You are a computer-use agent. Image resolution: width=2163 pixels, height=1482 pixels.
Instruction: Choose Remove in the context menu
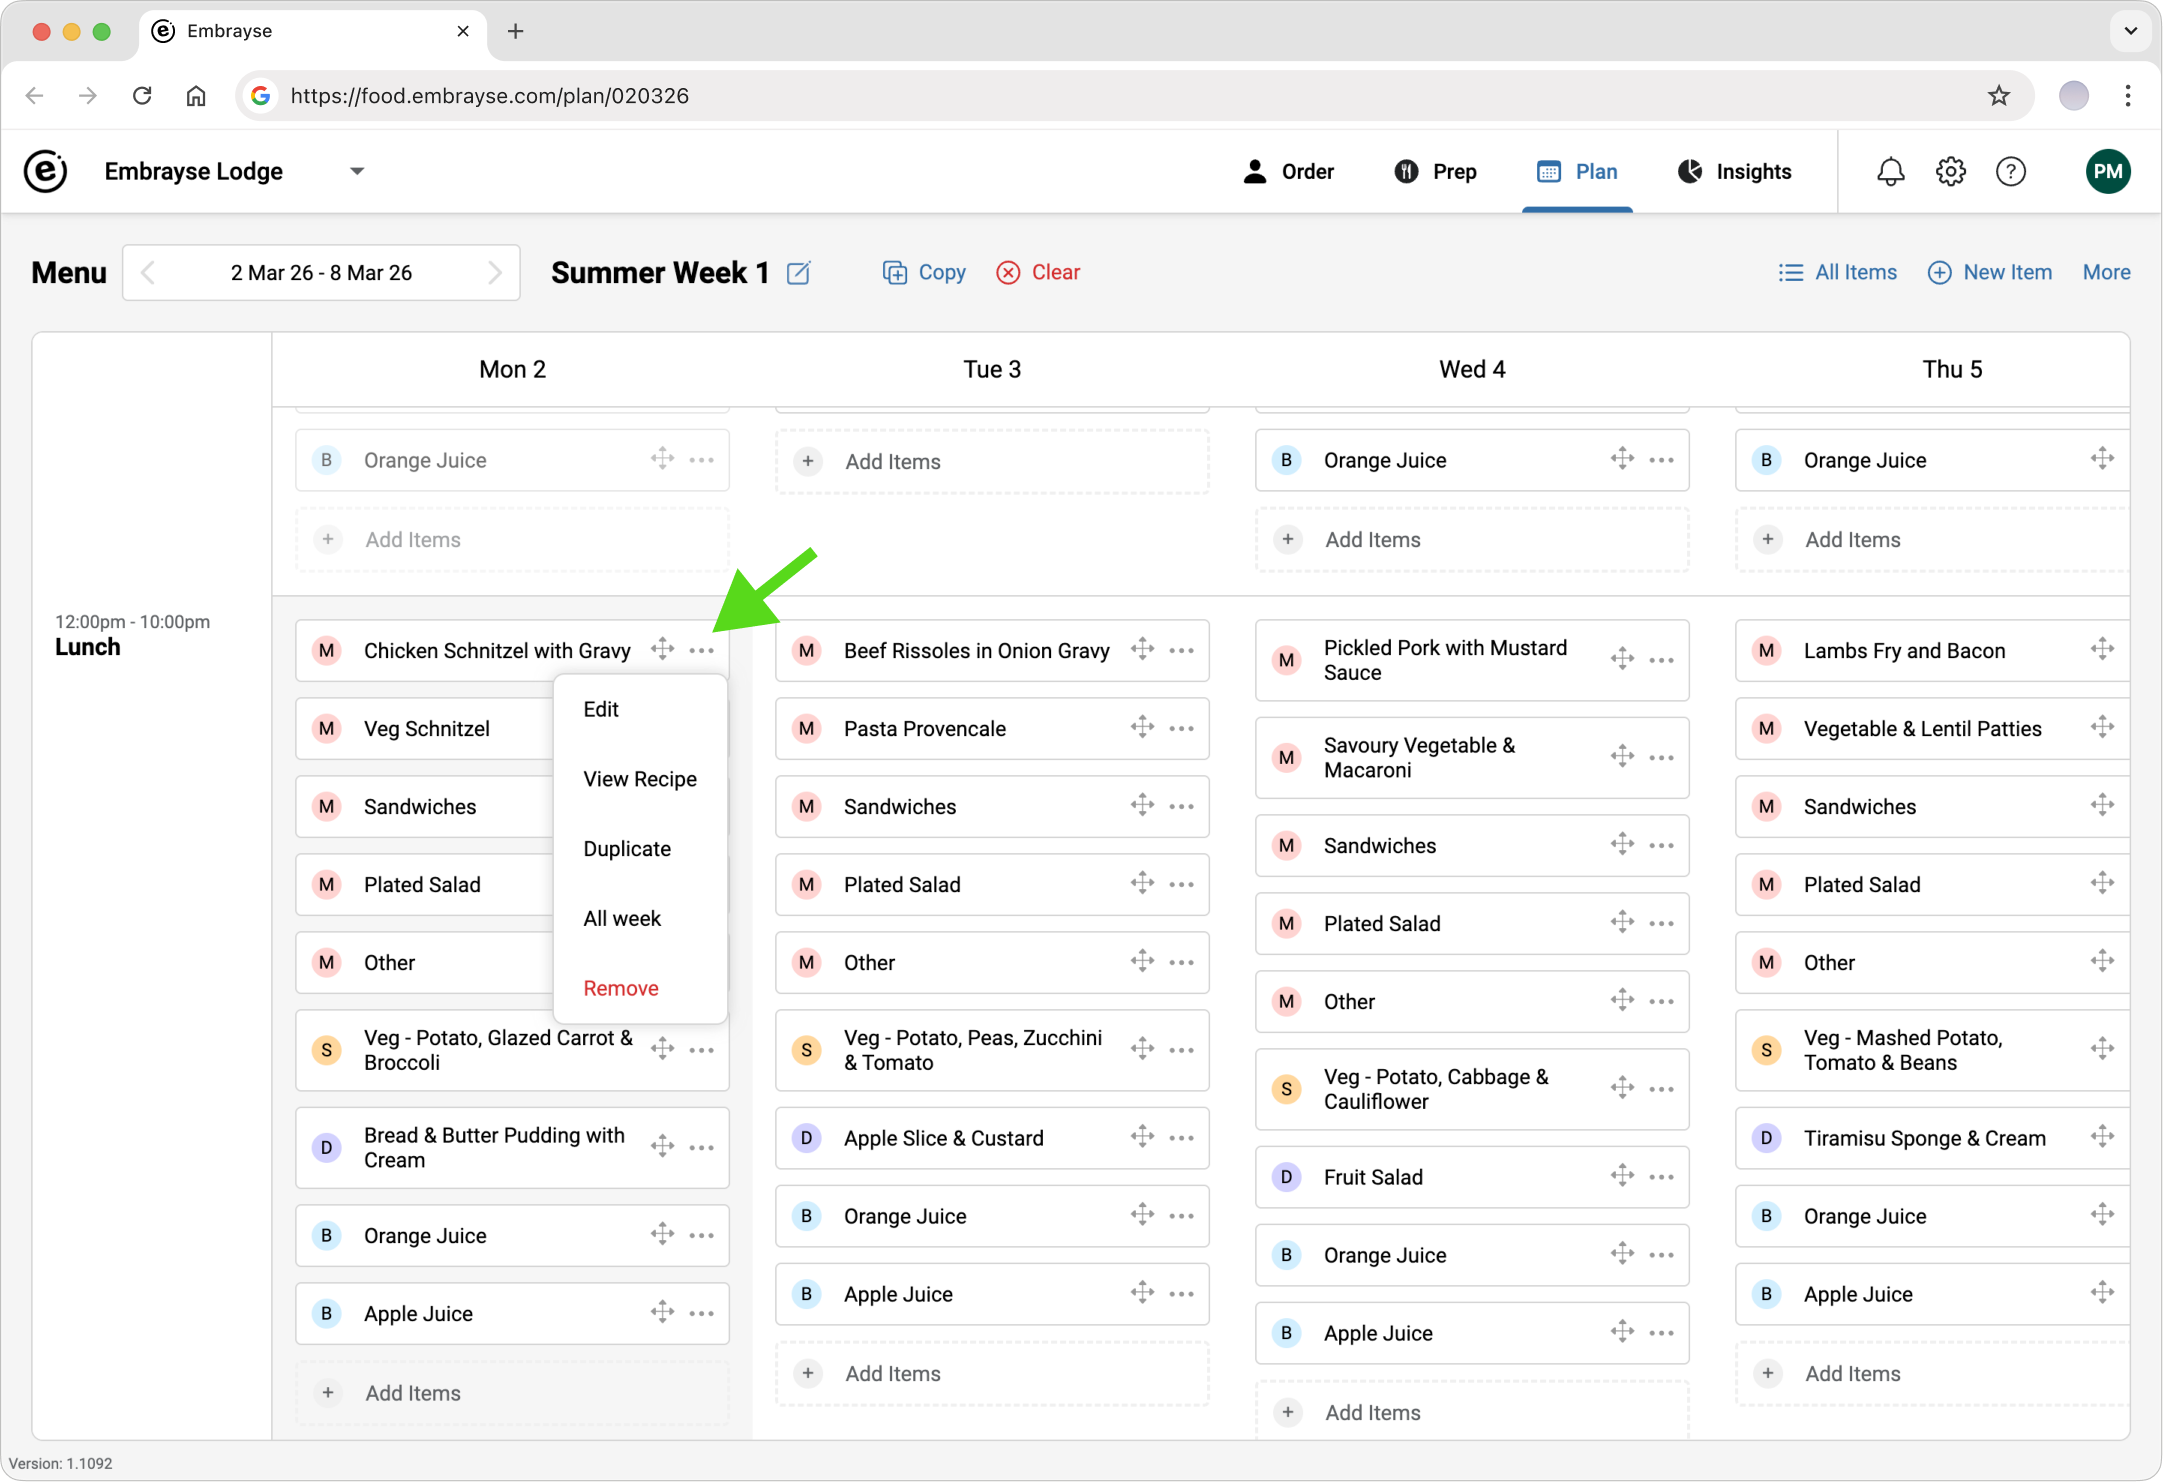click(x=621, y=988)
